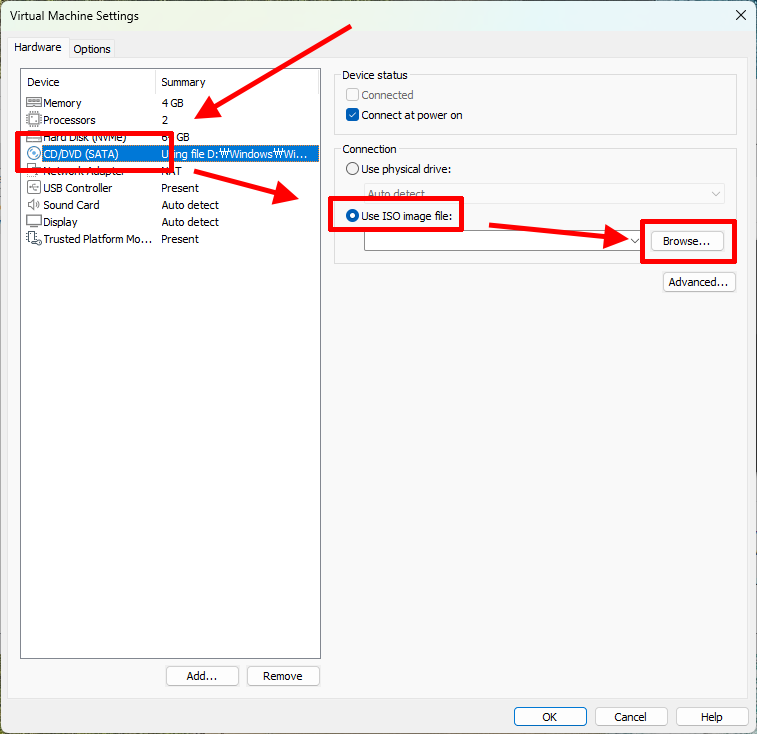Select the CD/DVD (SATA) row

point(171,154)
